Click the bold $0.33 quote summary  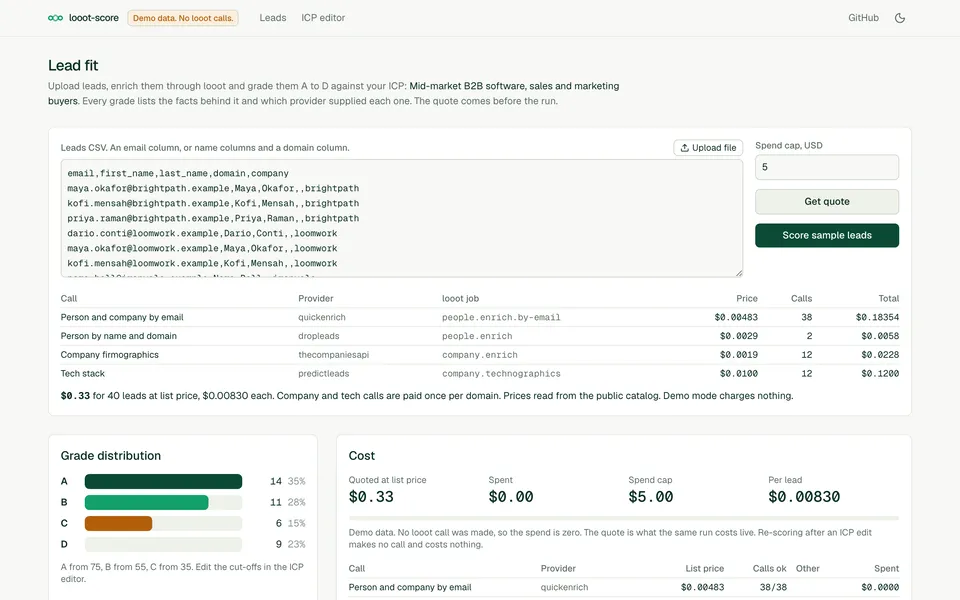tap(75, 396)
